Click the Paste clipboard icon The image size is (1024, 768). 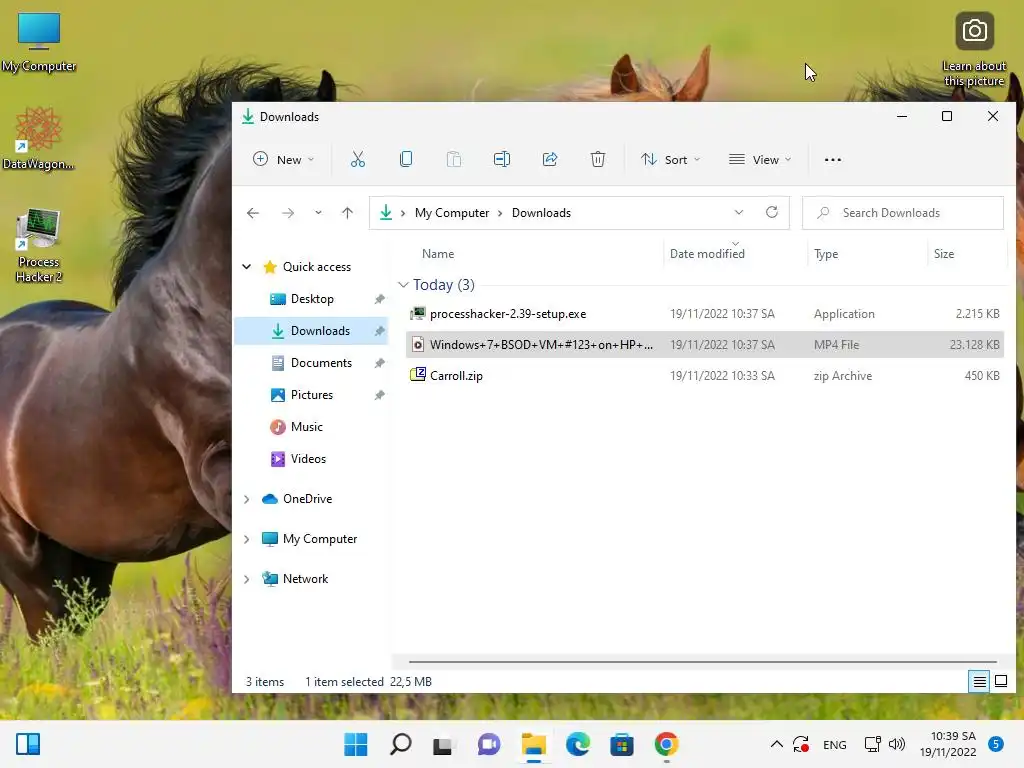tap(453, 159)
